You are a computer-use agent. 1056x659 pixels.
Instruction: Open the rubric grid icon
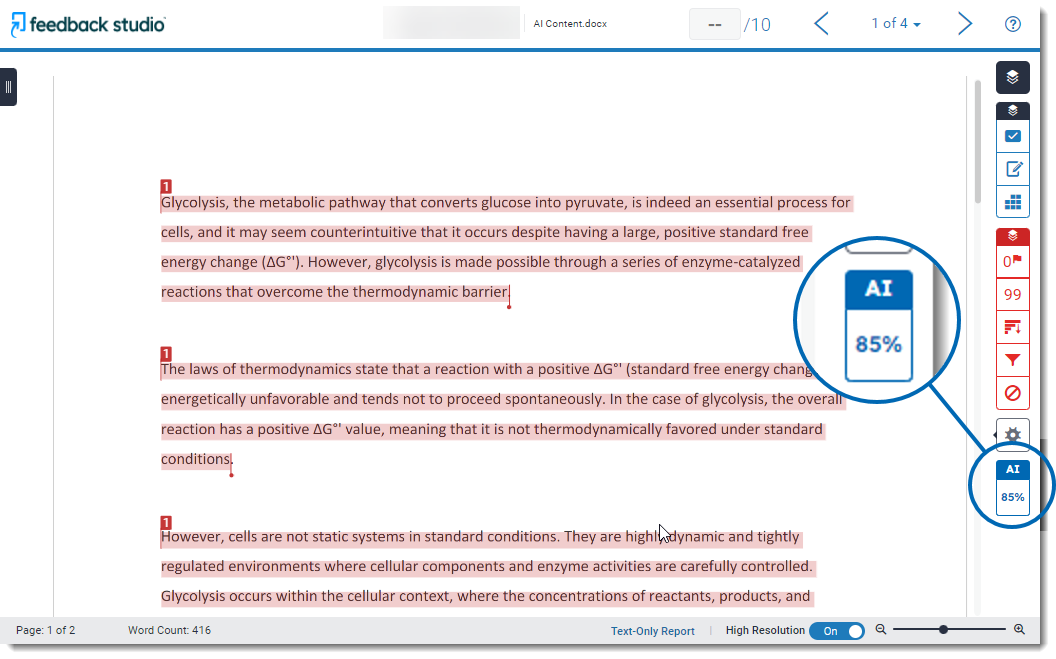point(1012,202)
